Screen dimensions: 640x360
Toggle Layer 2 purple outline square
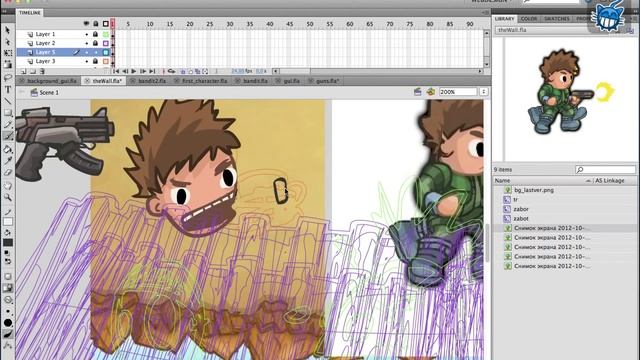106,43
